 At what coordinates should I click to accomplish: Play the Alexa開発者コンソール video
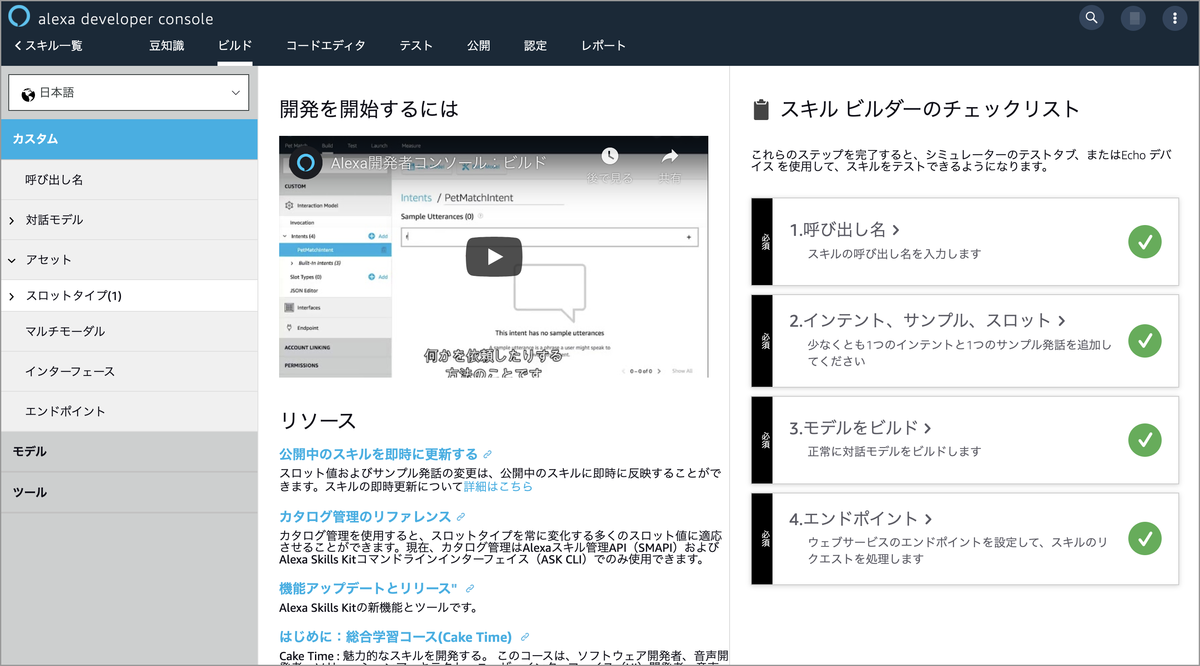(x=494, y=257)
